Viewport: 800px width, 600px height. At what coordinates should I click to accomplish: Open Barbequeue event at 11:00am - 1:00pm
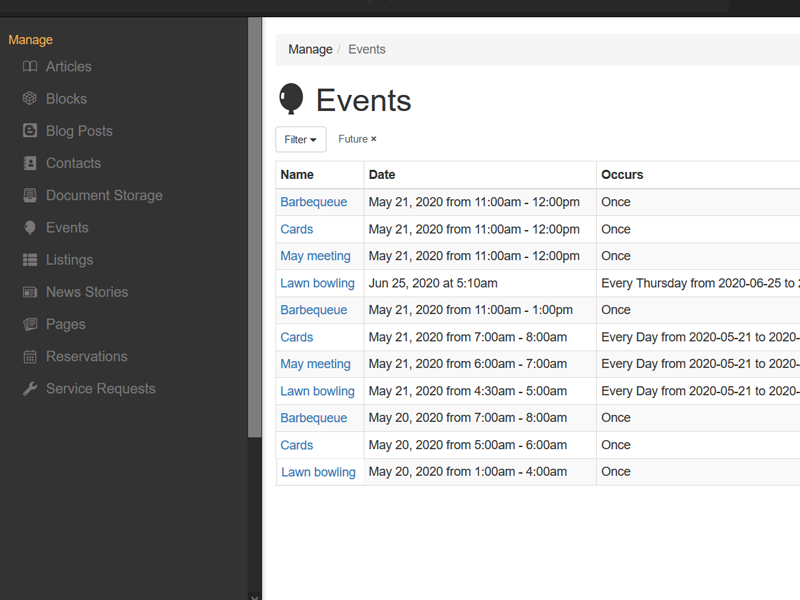(x=314, y=310)
